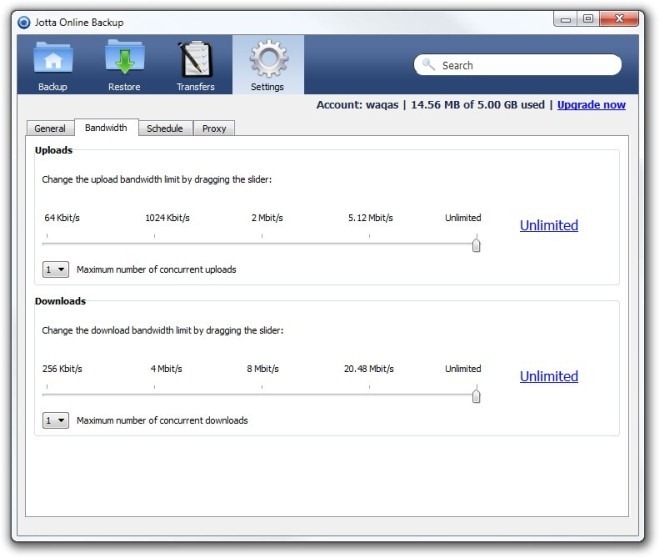Image resolution: width=660 pixels, height=558 pixels.
Task: Open the maximum concurrent uploads dropdown
Action: tap(56, 269)
